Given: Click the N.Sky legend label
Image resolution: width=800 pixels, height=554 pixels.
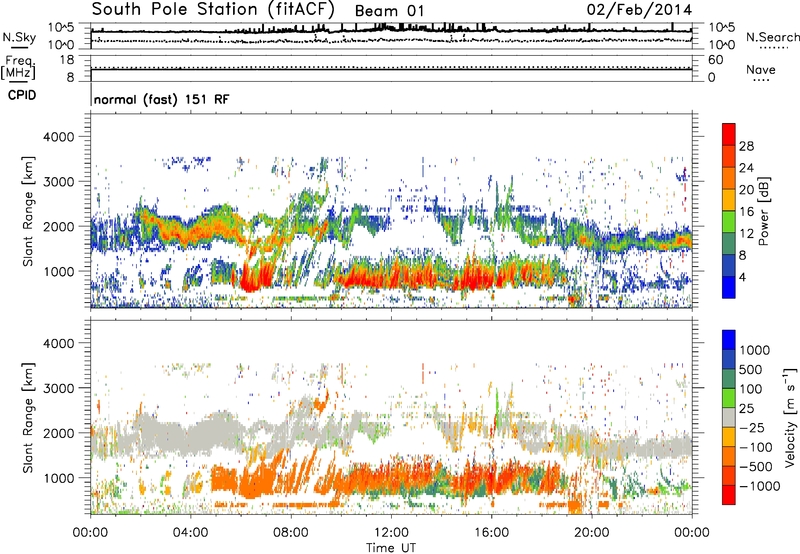Looking at the screenshot, I should [x=19, y=37].
